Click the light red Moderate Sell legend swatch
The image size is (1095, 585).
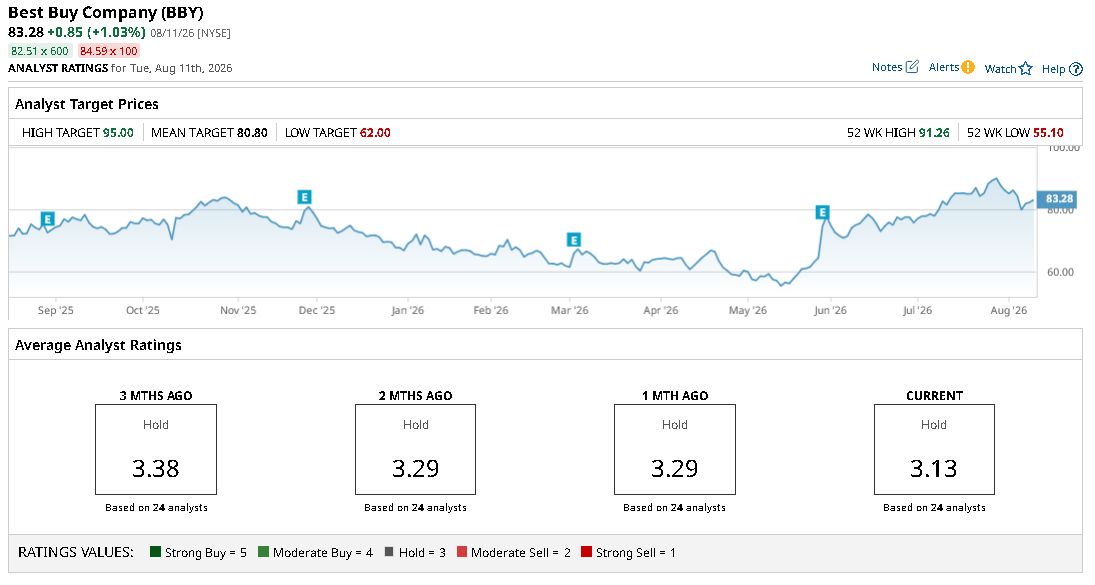click(462, 551)
